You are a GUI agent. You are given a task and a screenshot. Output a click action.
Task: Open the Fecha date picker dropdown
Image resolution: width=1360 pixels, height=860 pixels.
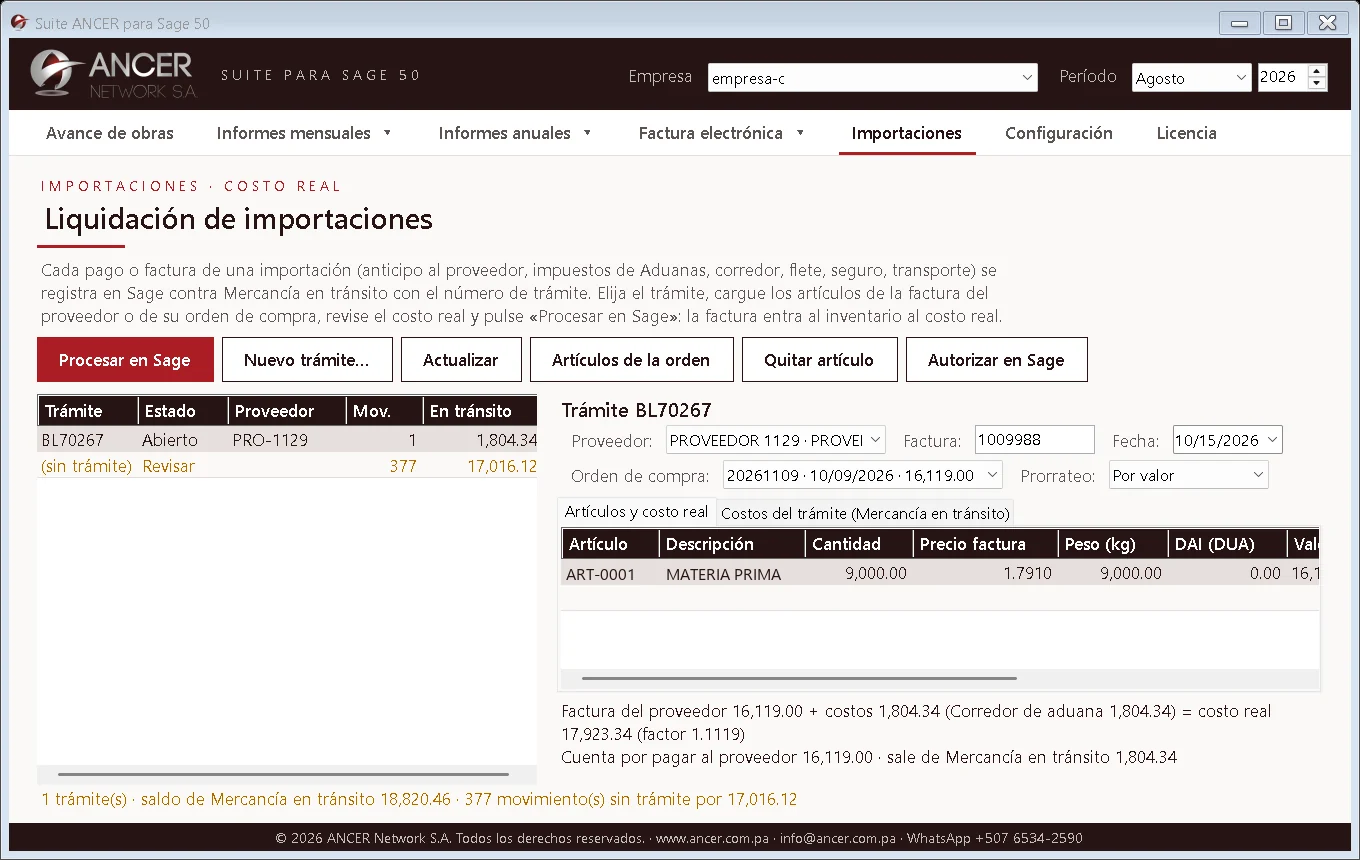[x=1272, y=440]
